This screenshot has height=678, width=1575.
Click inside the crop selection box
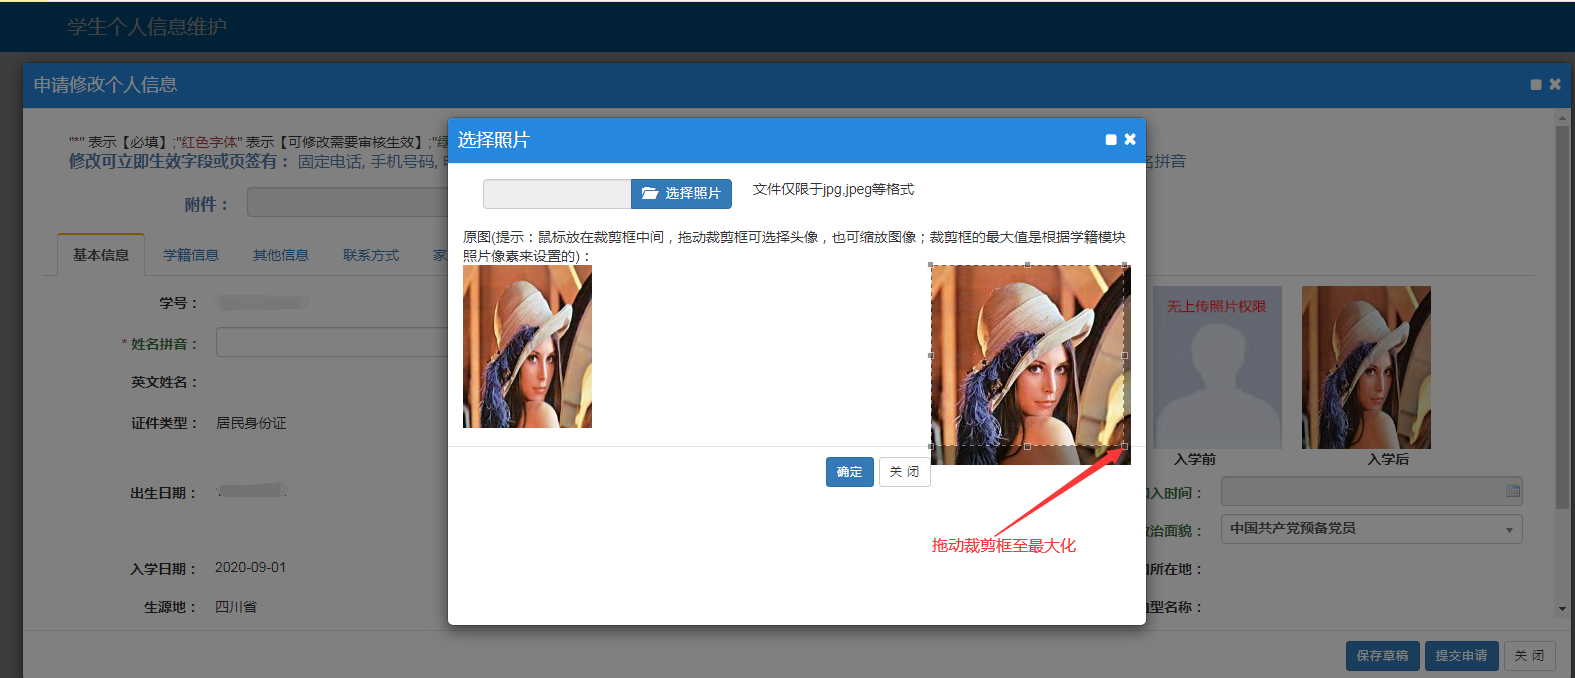coord(1028,355)
